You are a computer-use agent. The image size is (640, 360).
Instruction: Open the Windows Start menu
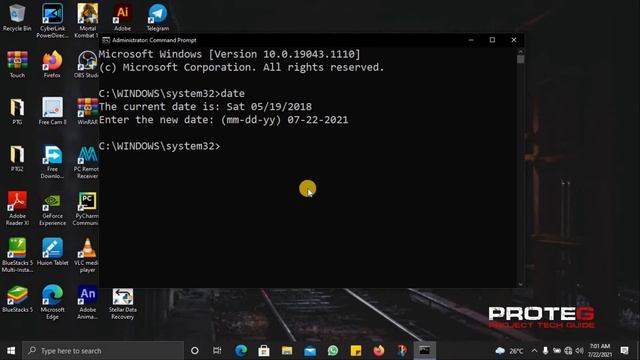(11, 351)
